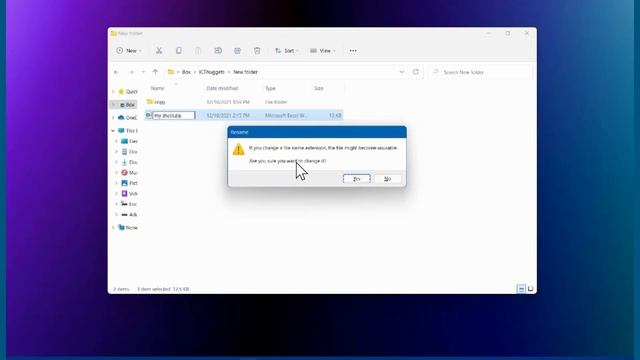
Task: Click the Share icon in toolbar
Action: coord(238,51)
